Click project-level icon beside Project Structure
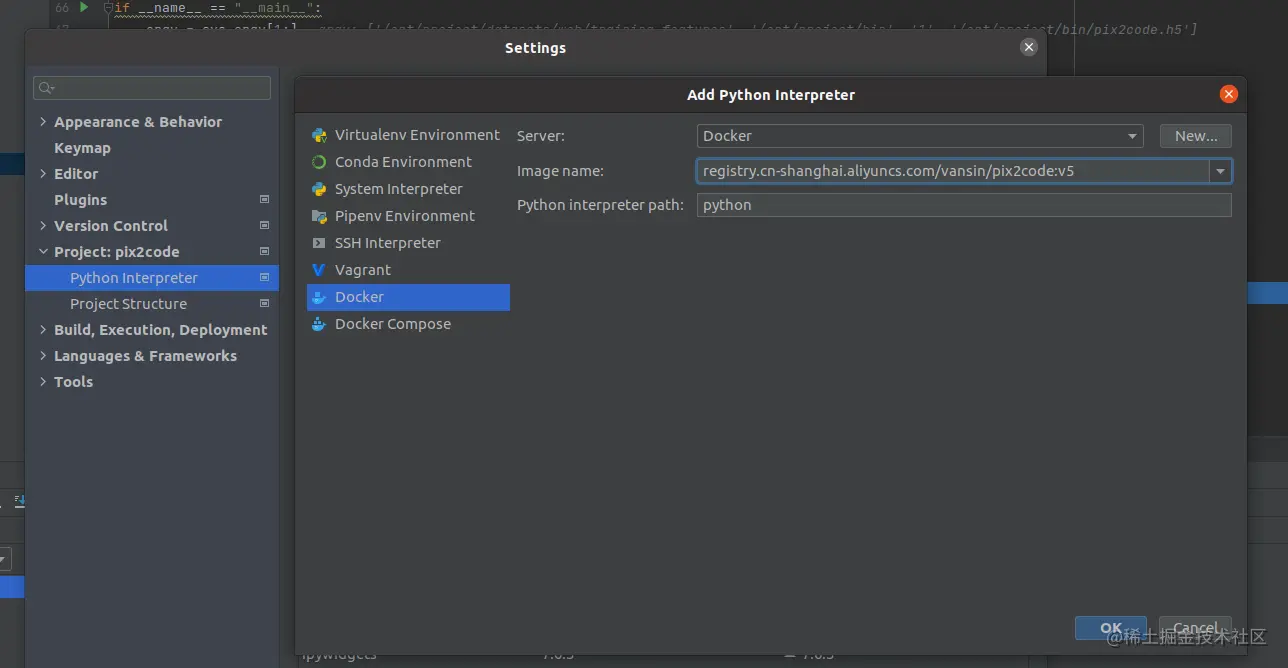The width and height of the screenshot is (1288, 668). click(x=264, y=304)
